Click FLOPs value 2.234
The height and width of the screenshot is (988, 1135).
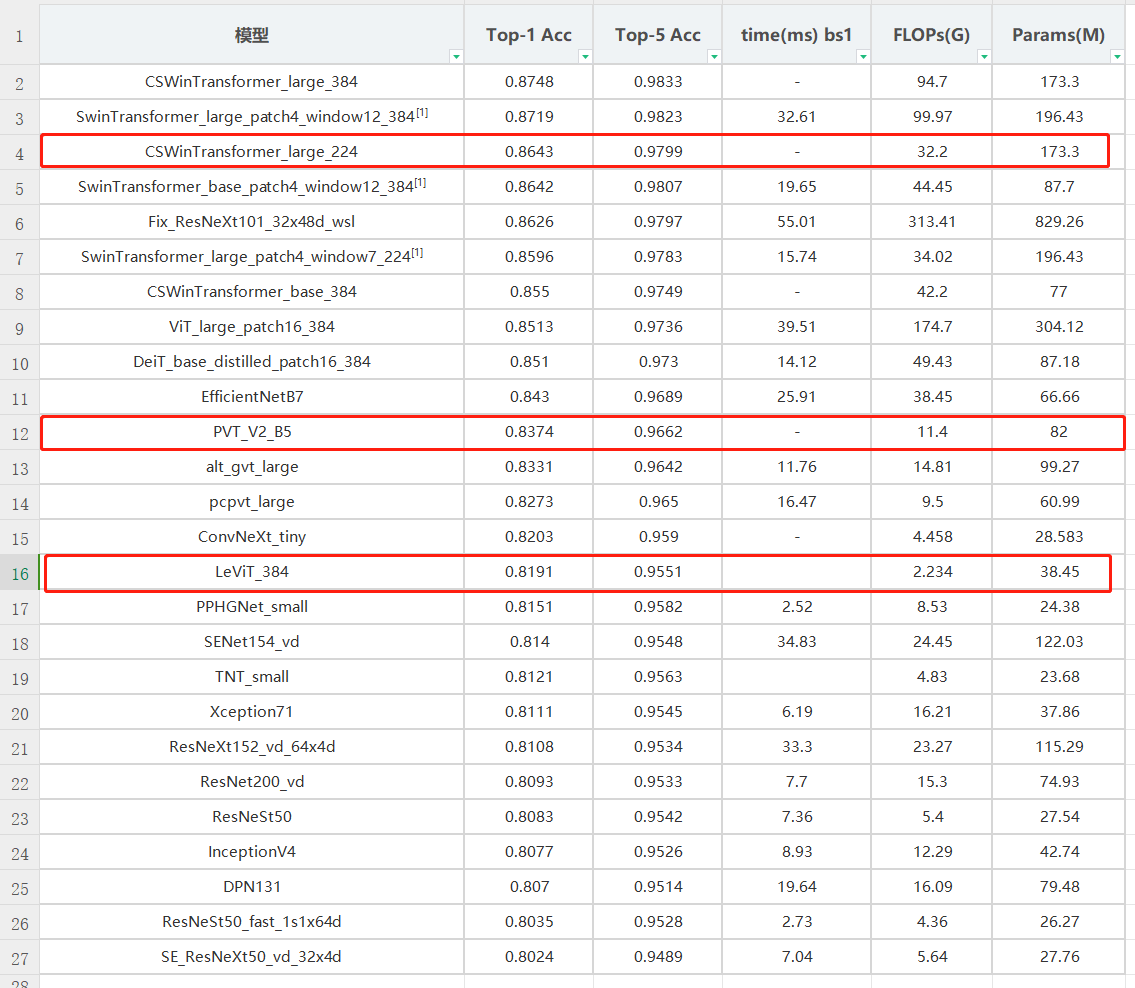point(932,572)
